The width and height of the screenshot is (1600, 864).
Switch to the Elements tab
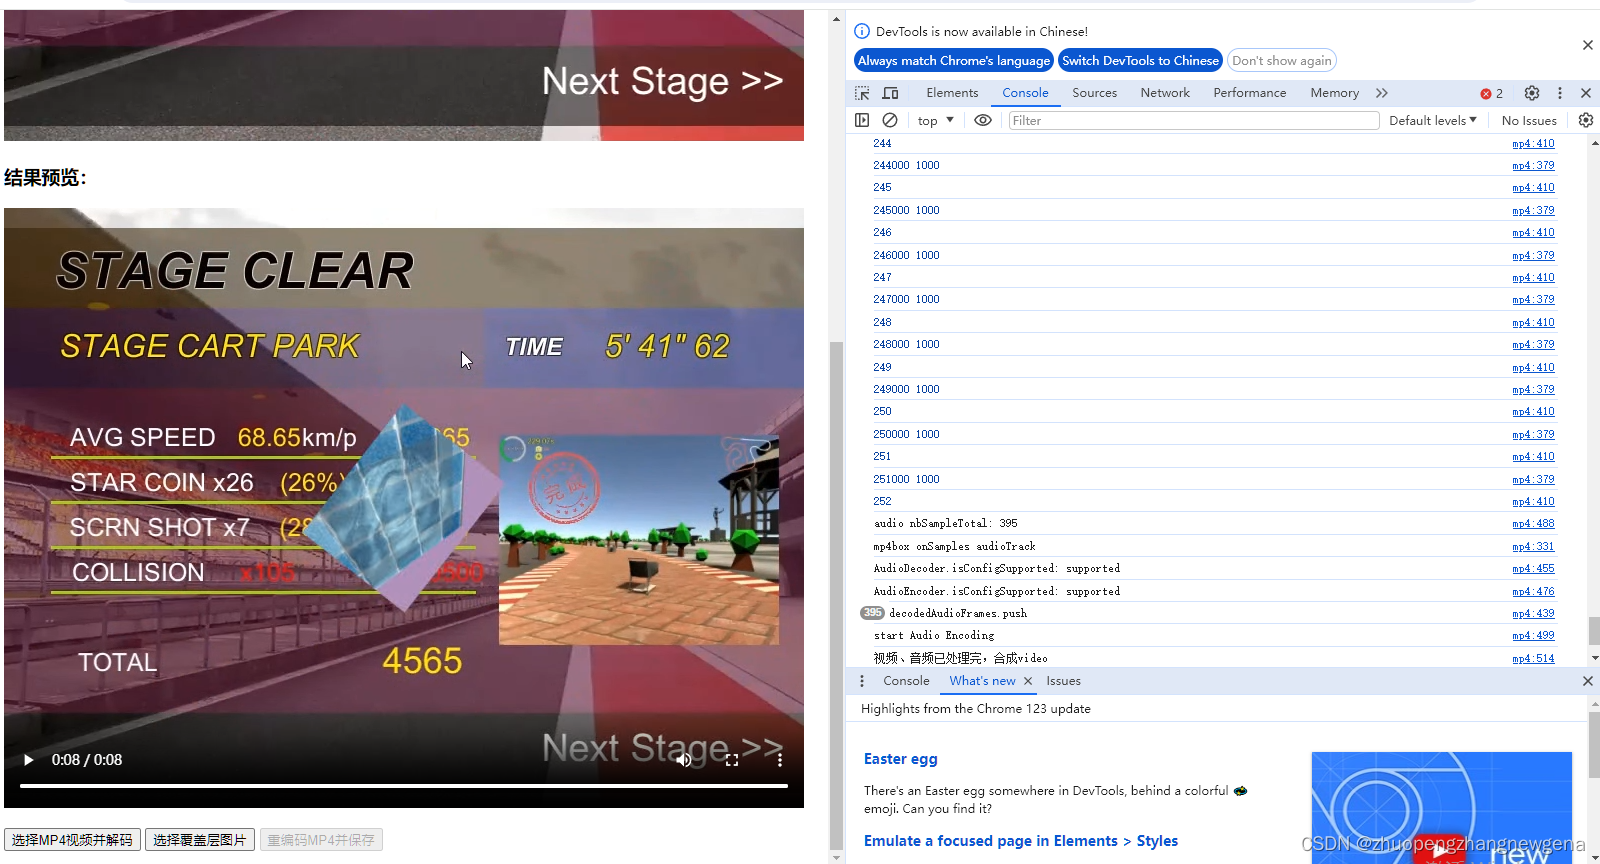[952, 93]
